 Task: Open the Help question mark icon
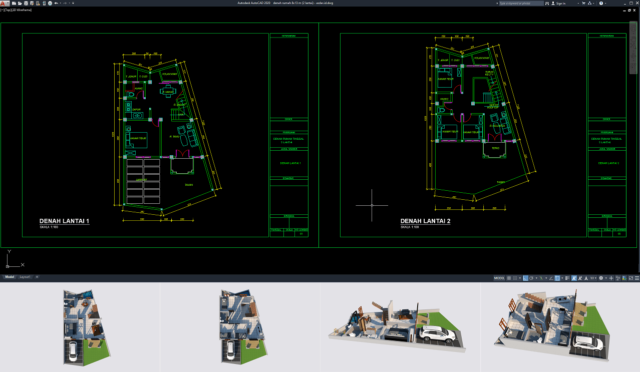601,3
